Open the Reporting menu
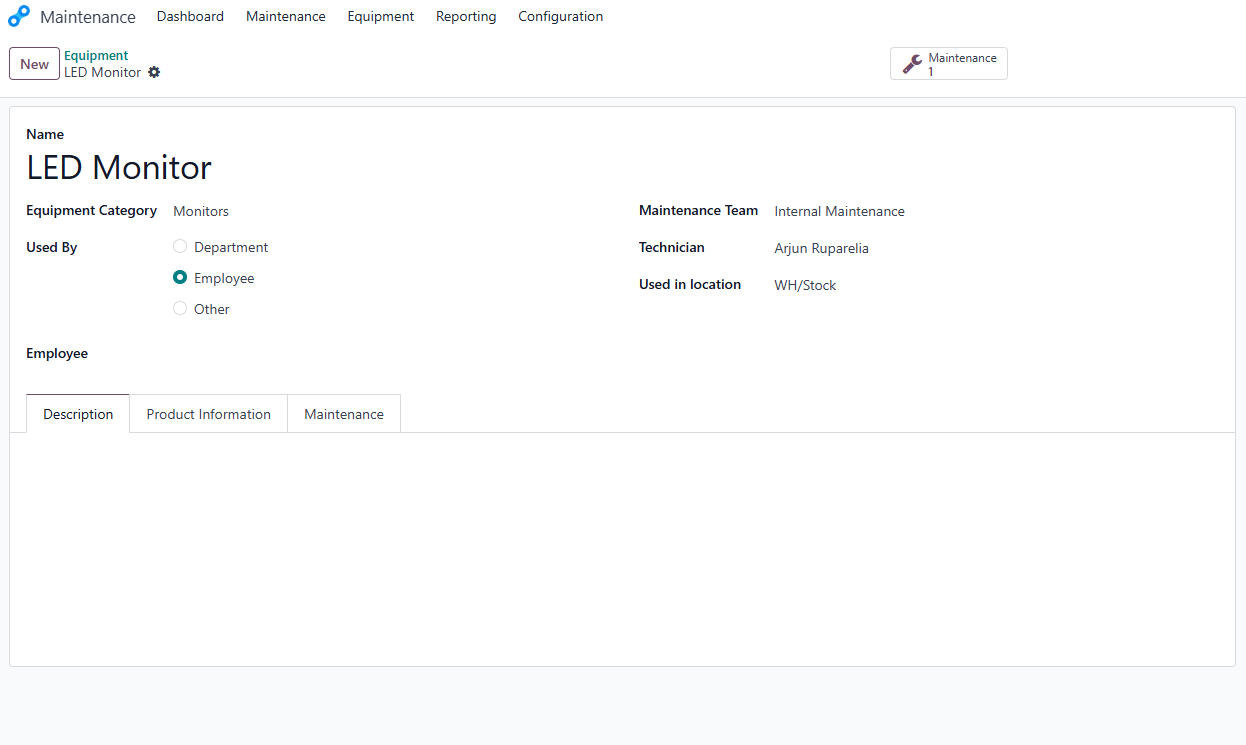Screen dimensions: 1246x745 [x=466, y=16]
